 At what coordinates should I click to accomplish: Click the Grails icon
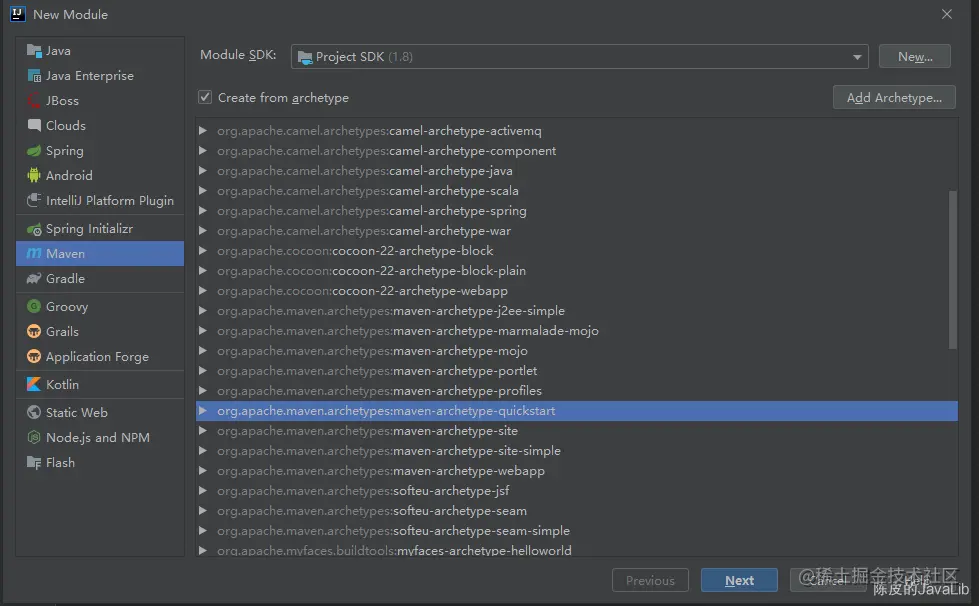coord(34,331)
